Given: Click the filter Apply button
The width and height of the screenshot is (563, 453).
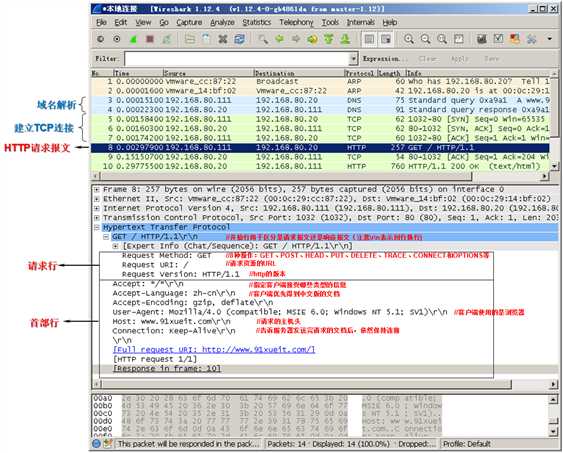Looking at the screenshot, I should 460,59.
